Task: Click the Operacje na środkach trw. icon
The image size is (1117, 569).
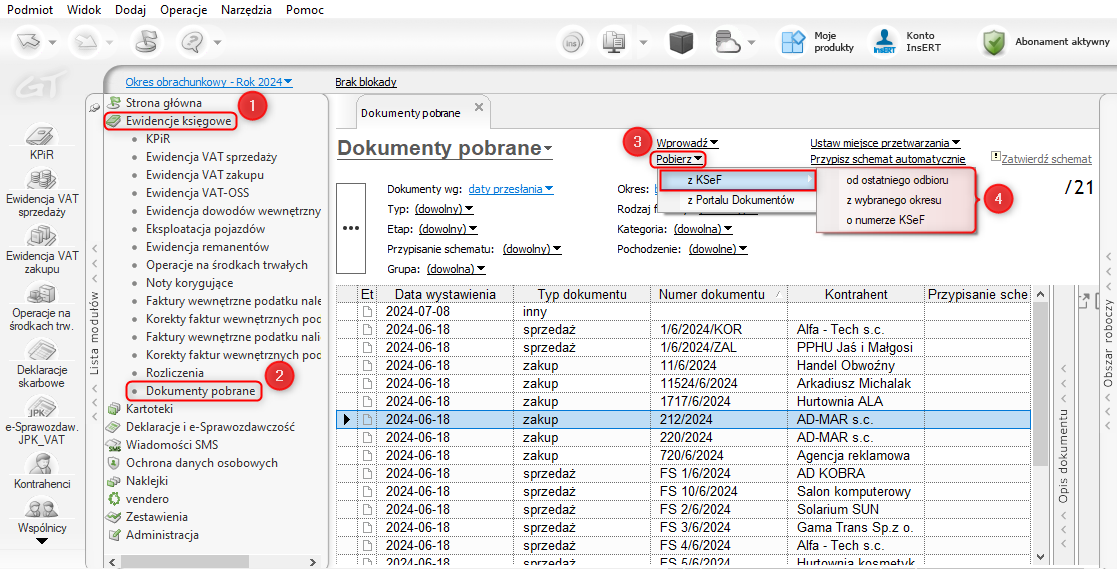Action: click(x=42, y=295)
